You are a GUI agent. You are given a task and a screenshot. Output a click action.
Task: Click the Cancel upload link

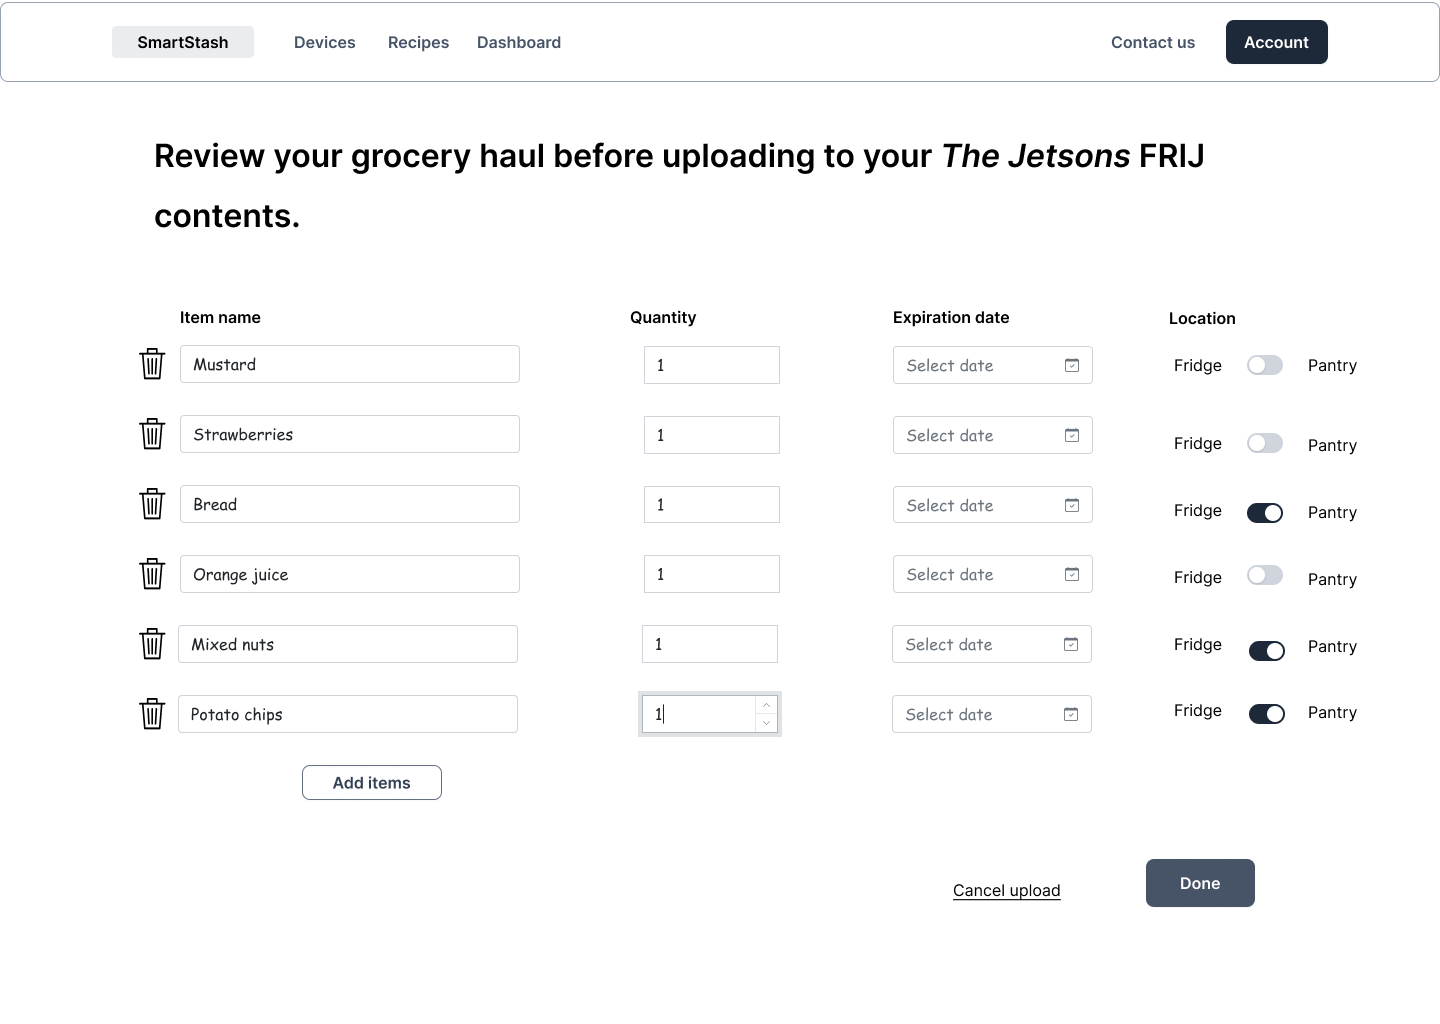pos(1006,890)
